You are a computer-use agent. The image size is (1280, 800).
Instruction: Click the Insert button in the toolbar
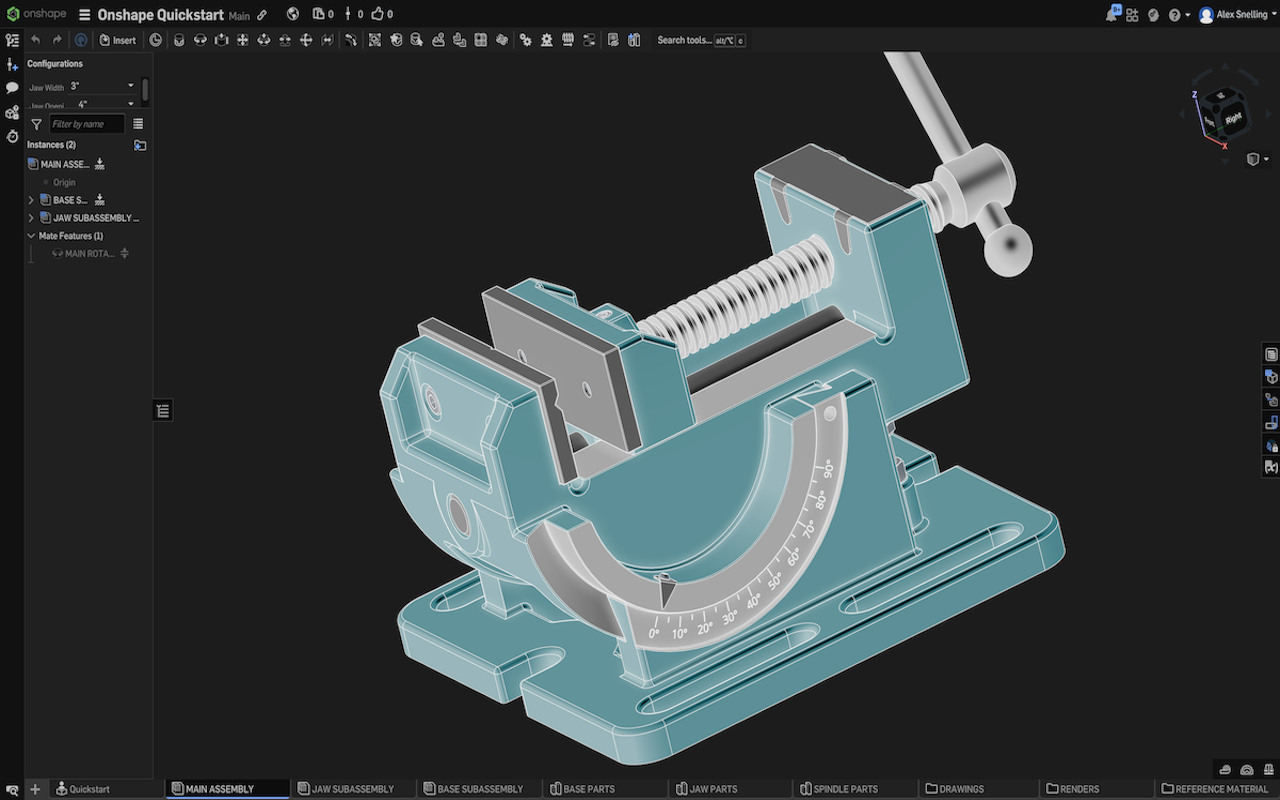(x=118, y=40)
